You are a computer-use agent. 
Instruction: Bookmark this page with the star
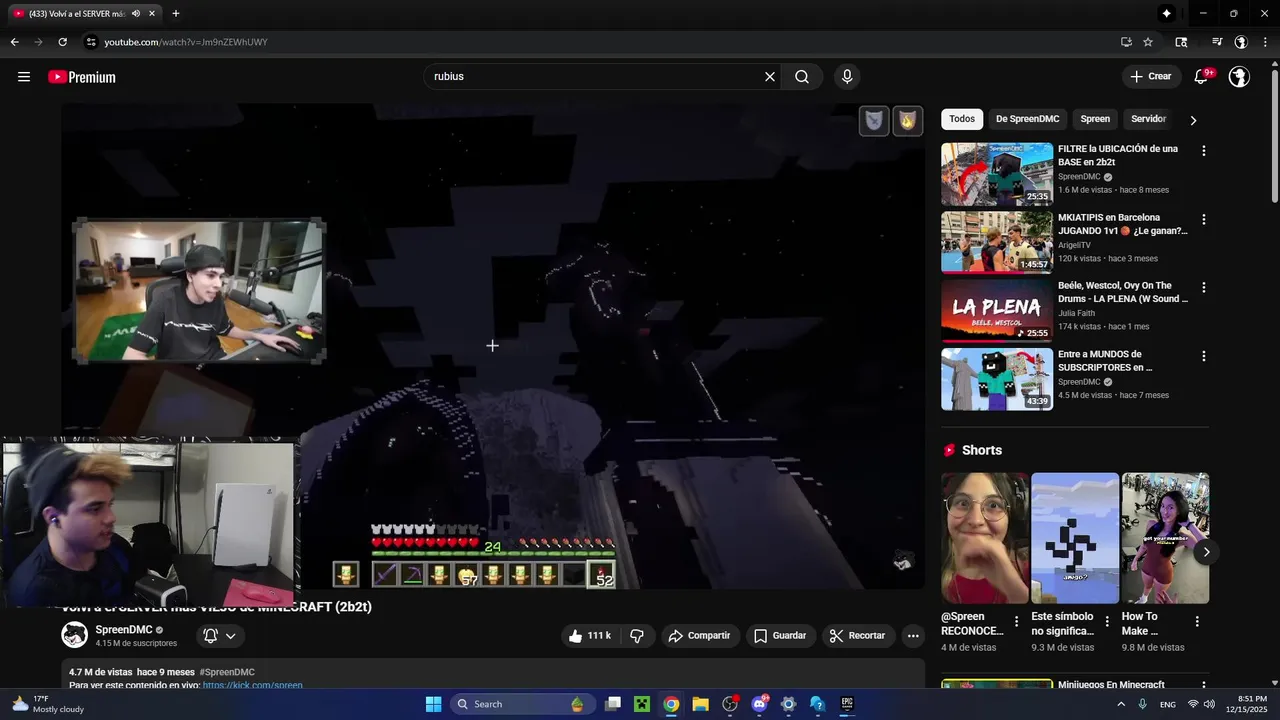pos(1148,42)
